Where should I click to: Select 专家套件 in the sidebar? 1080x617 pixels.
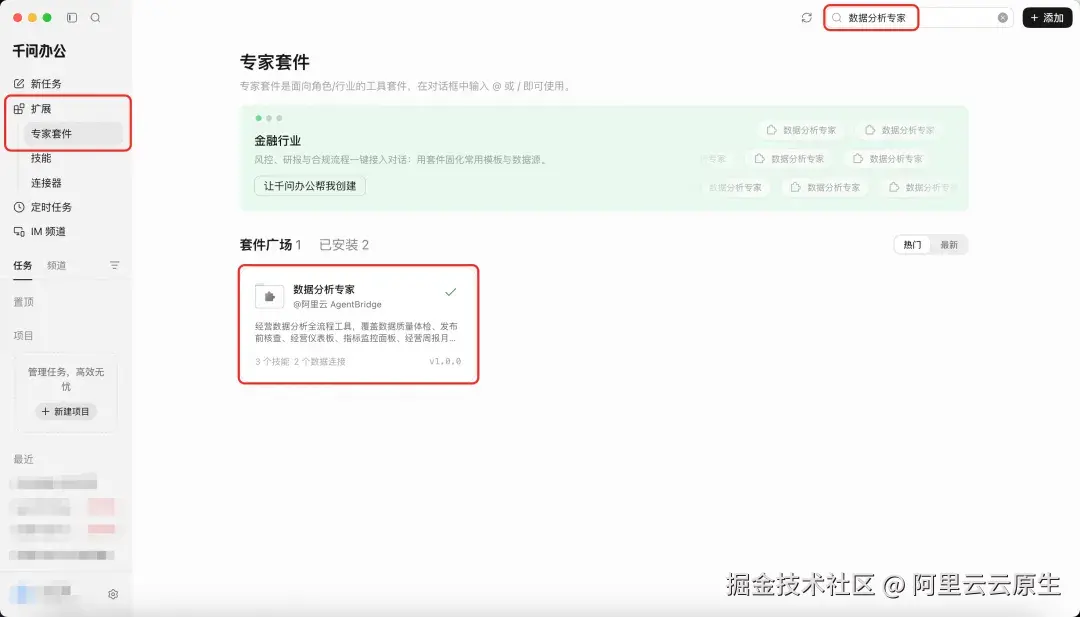coord(73,134)
